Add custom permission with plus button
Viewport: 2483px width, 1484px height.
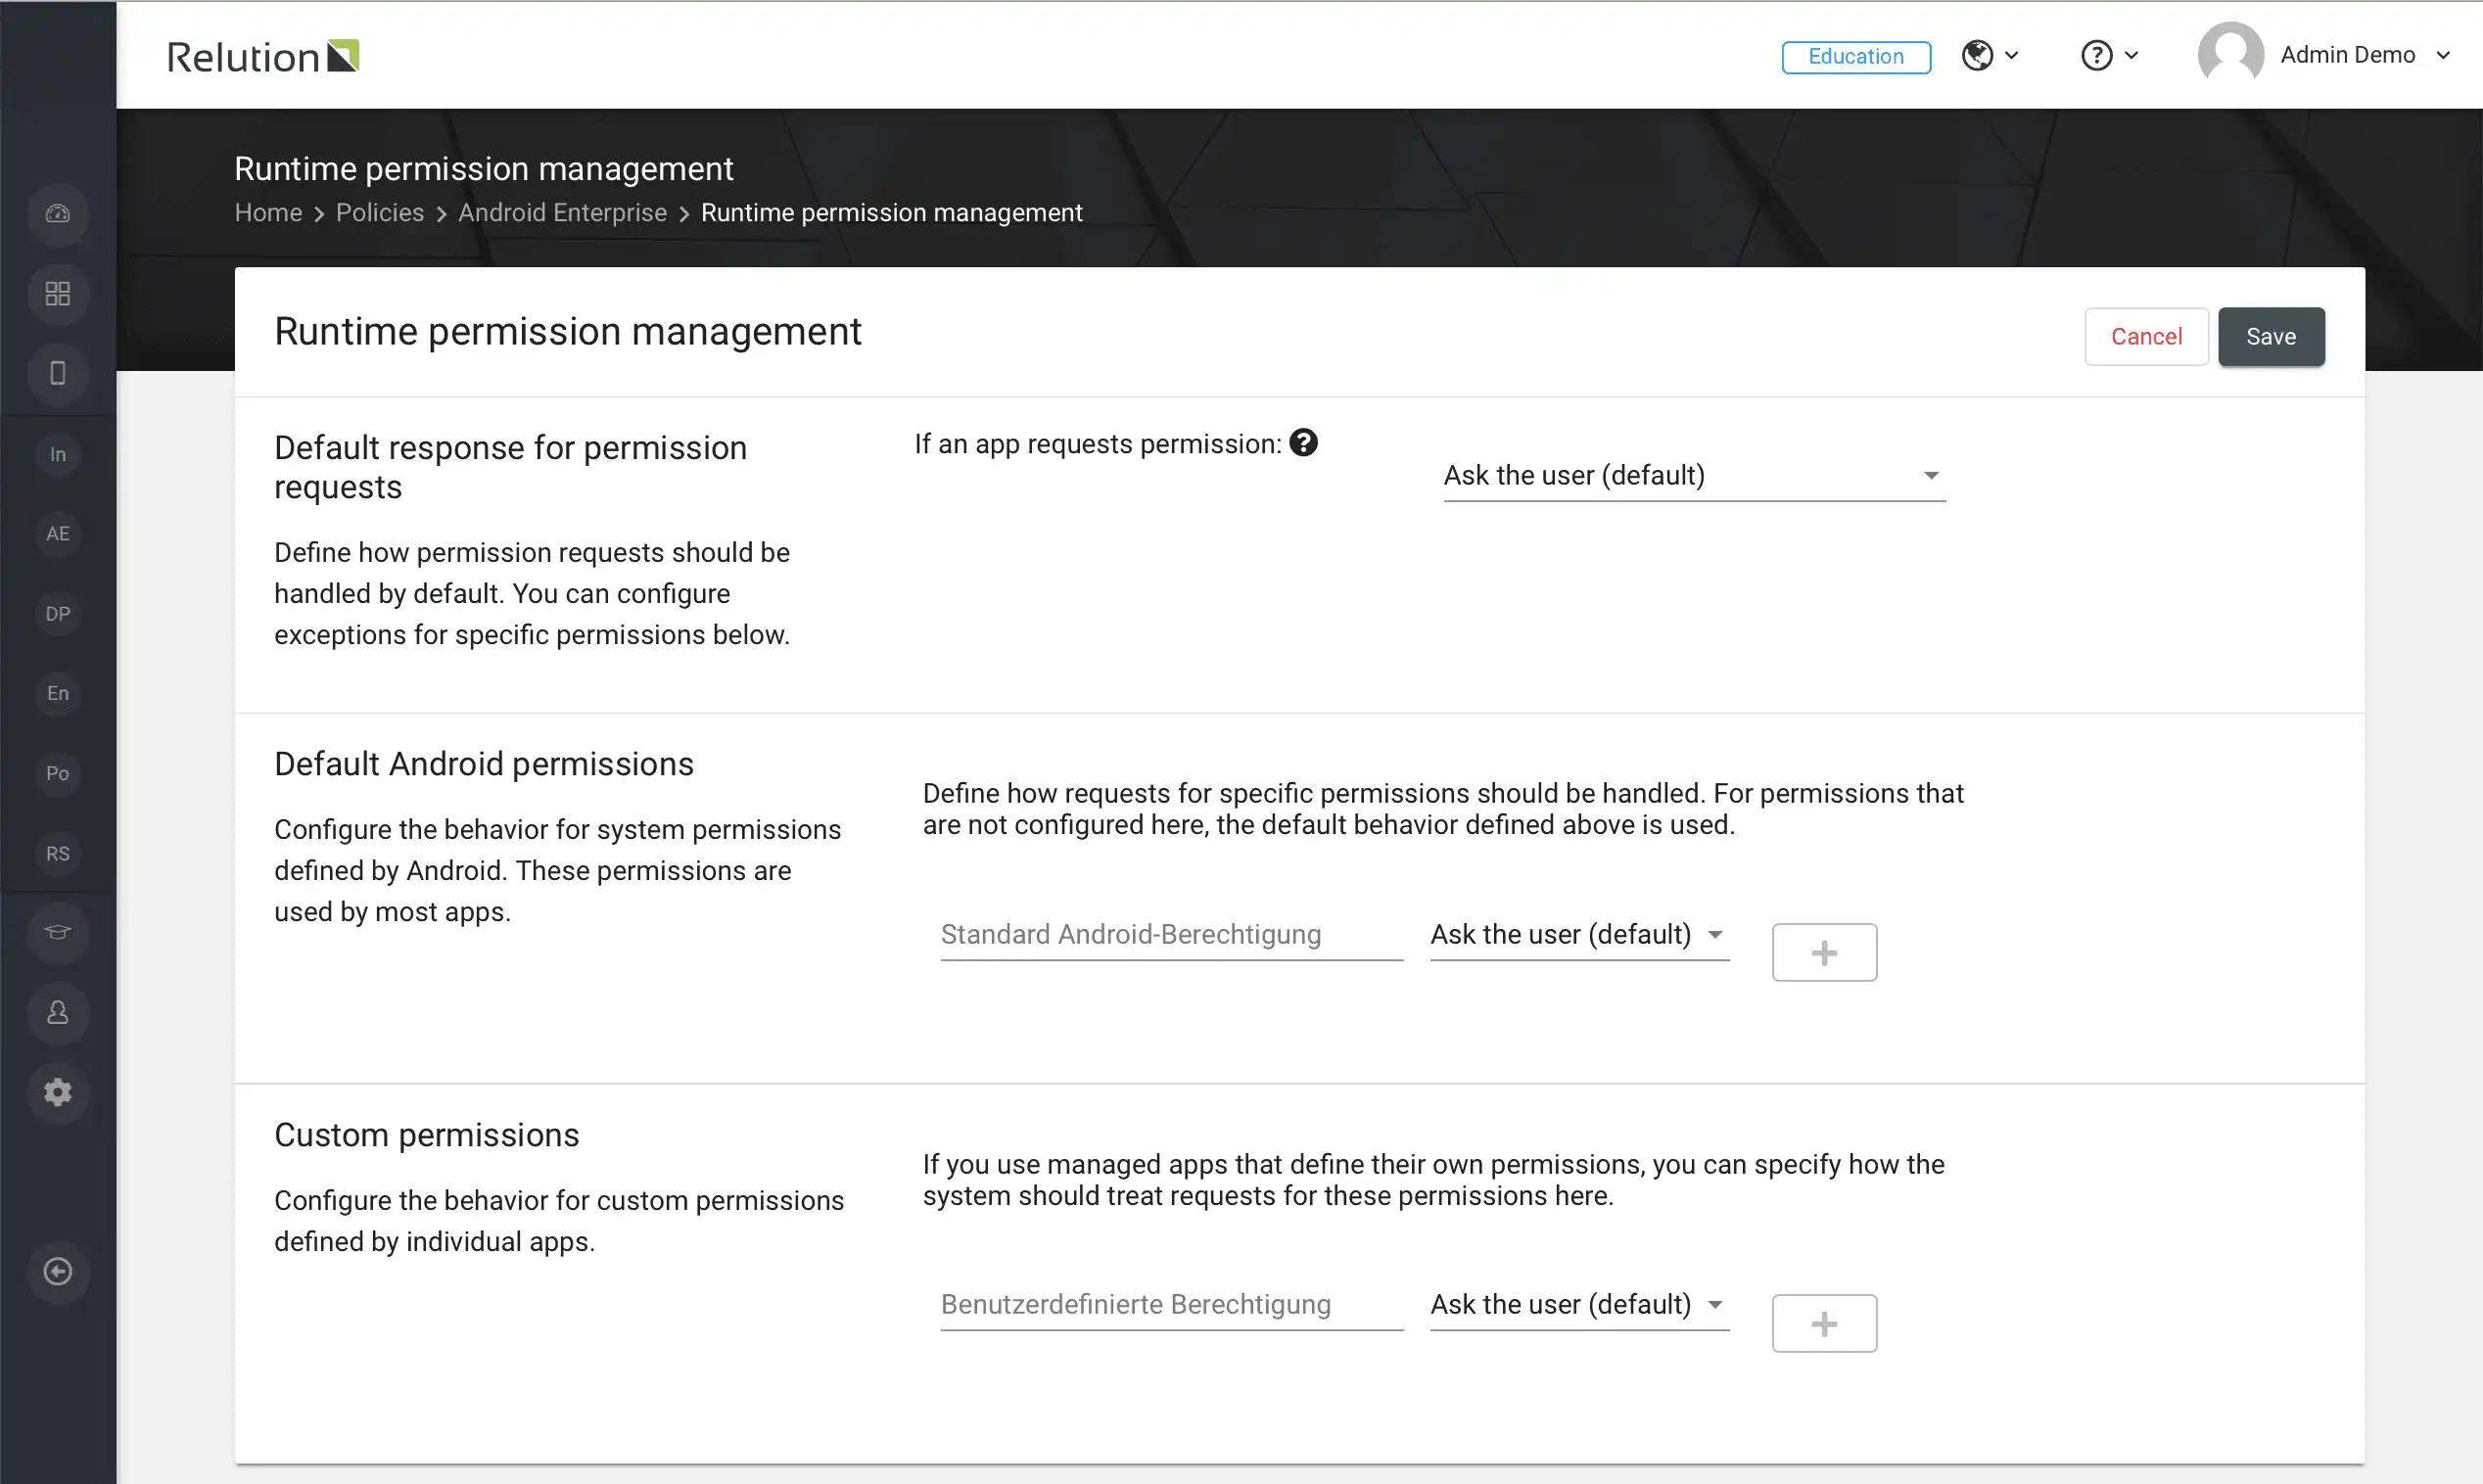(x=1824, y=1324)
